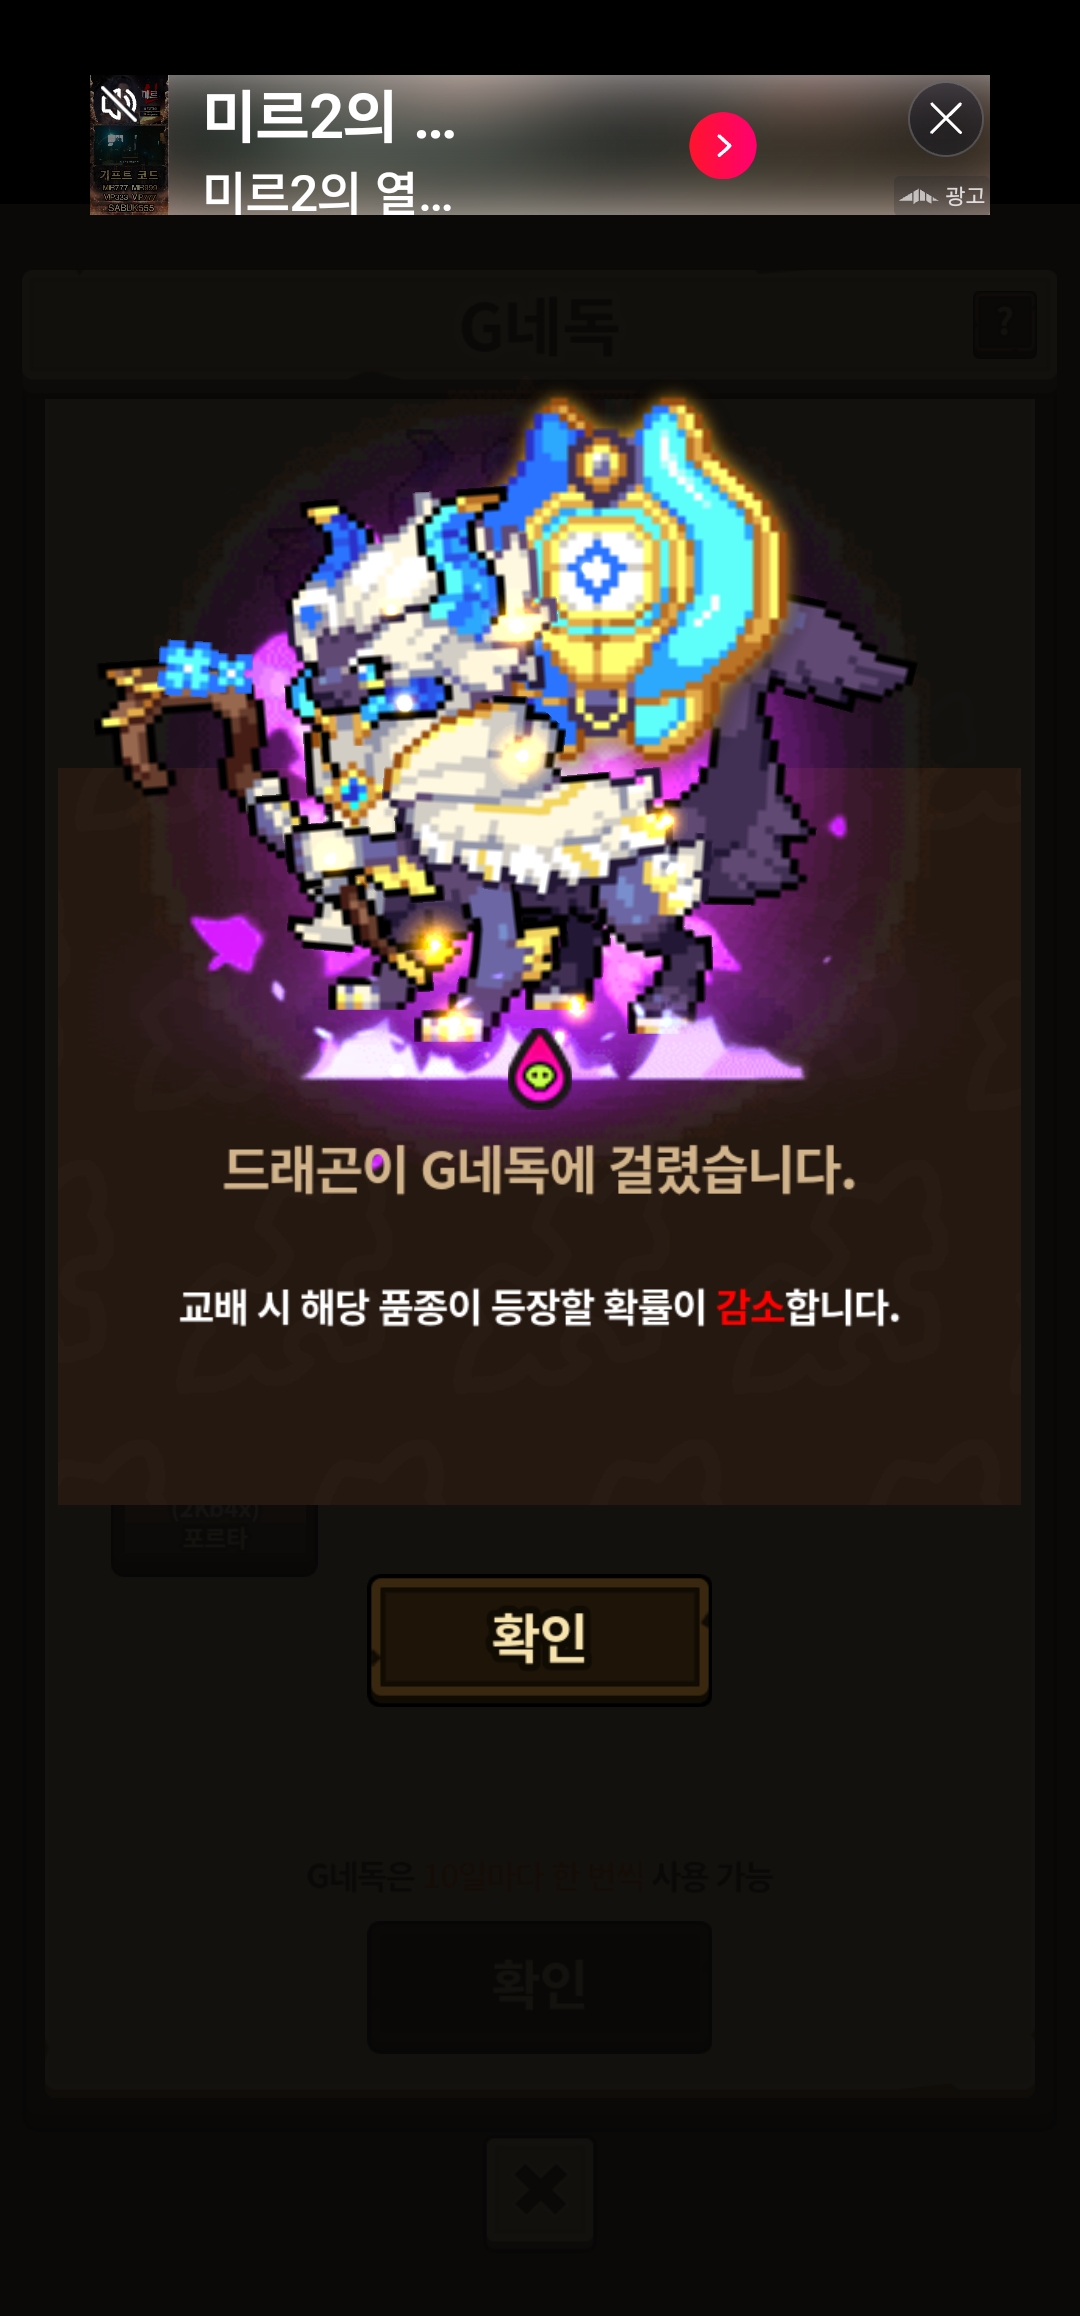Tap the 미르2의 열... ad subtitle

[327, 191]
